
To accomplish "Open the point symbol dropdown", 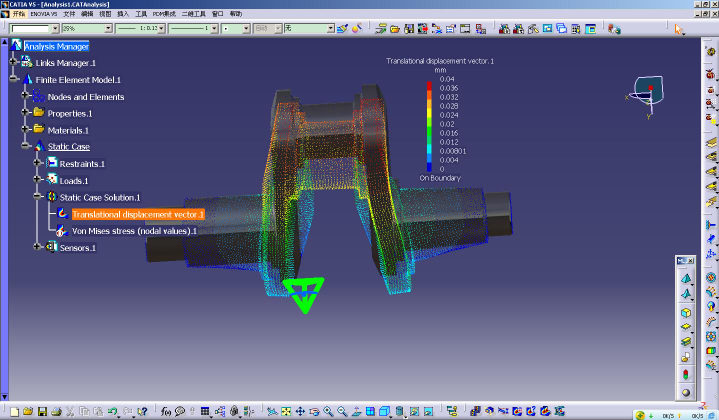I will (x=246, y=28).
